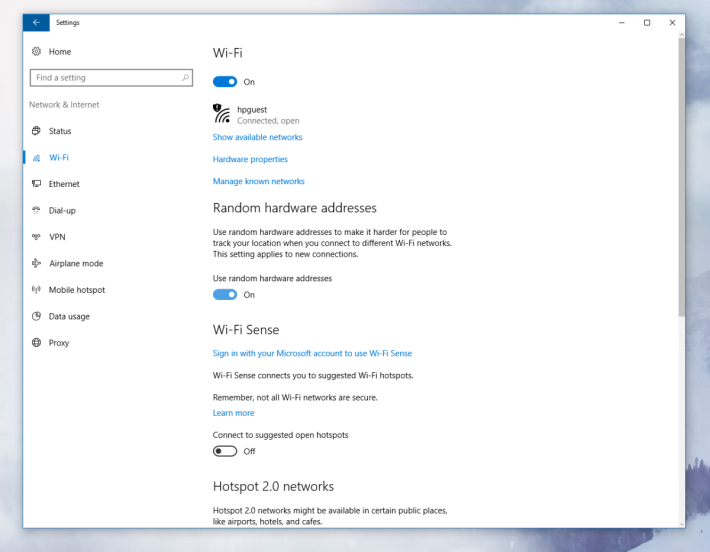Click the Wi-Fi Sense heading

click(246, 330)
